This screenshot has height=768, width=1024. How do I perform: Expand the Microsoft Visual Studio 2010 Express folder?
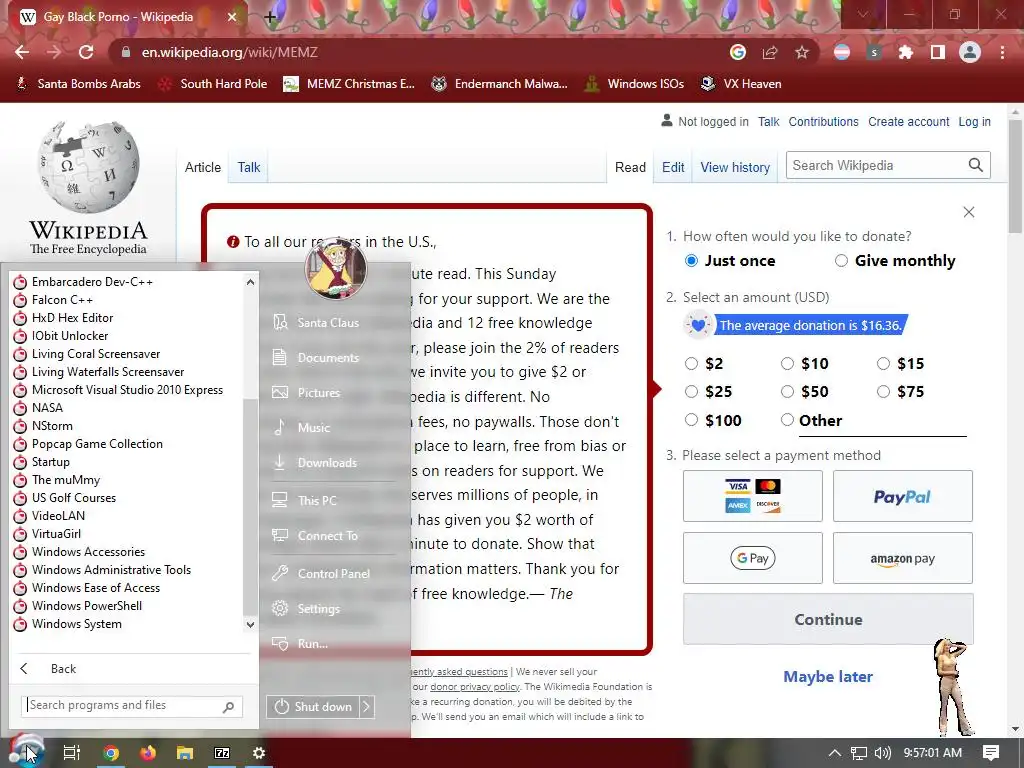pyautogui.click(x=127, y=390)
